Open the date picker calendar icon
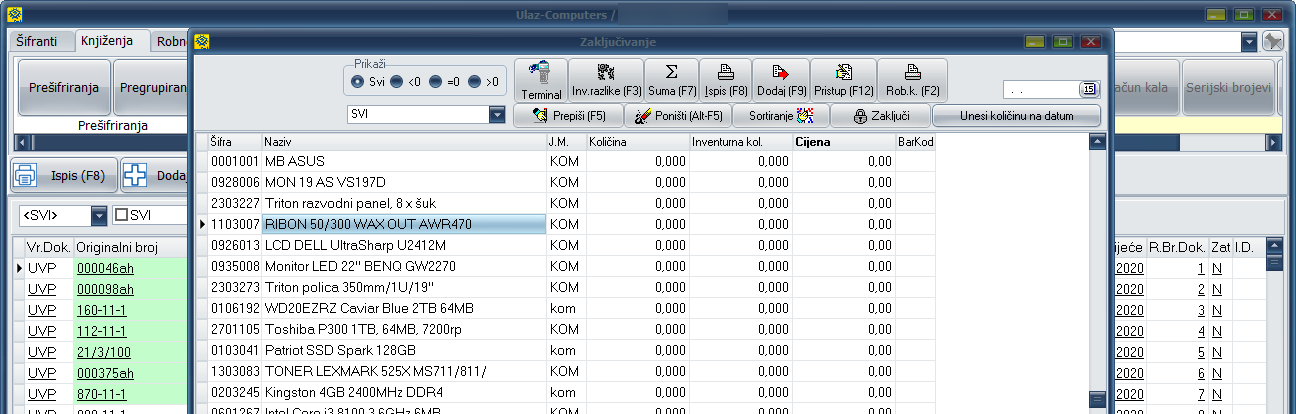1296x414 pixels. click(1088, 89)
